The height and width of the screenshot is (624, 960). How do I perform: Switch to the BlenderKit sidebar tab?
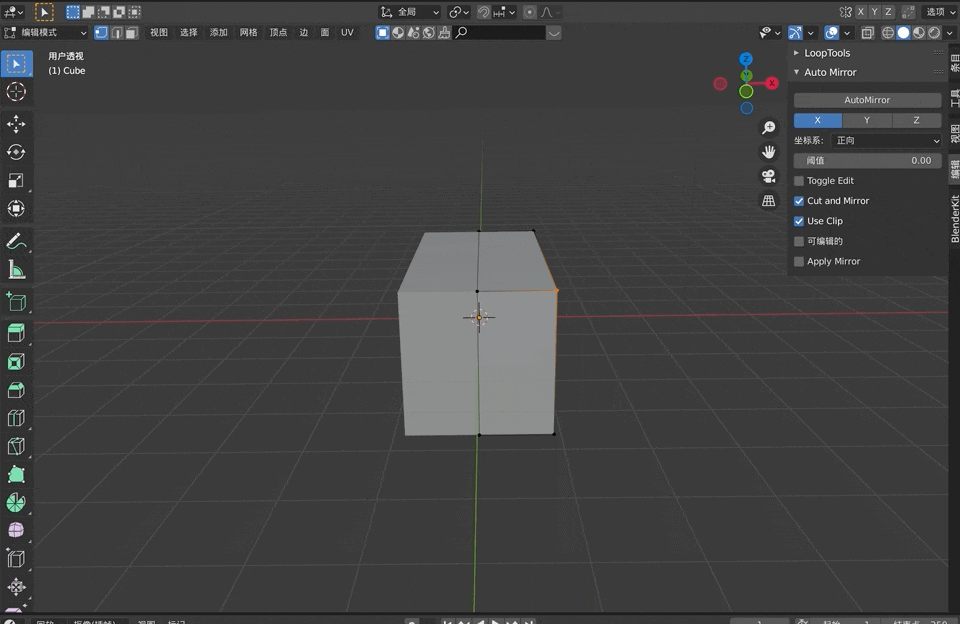point(954,218)
